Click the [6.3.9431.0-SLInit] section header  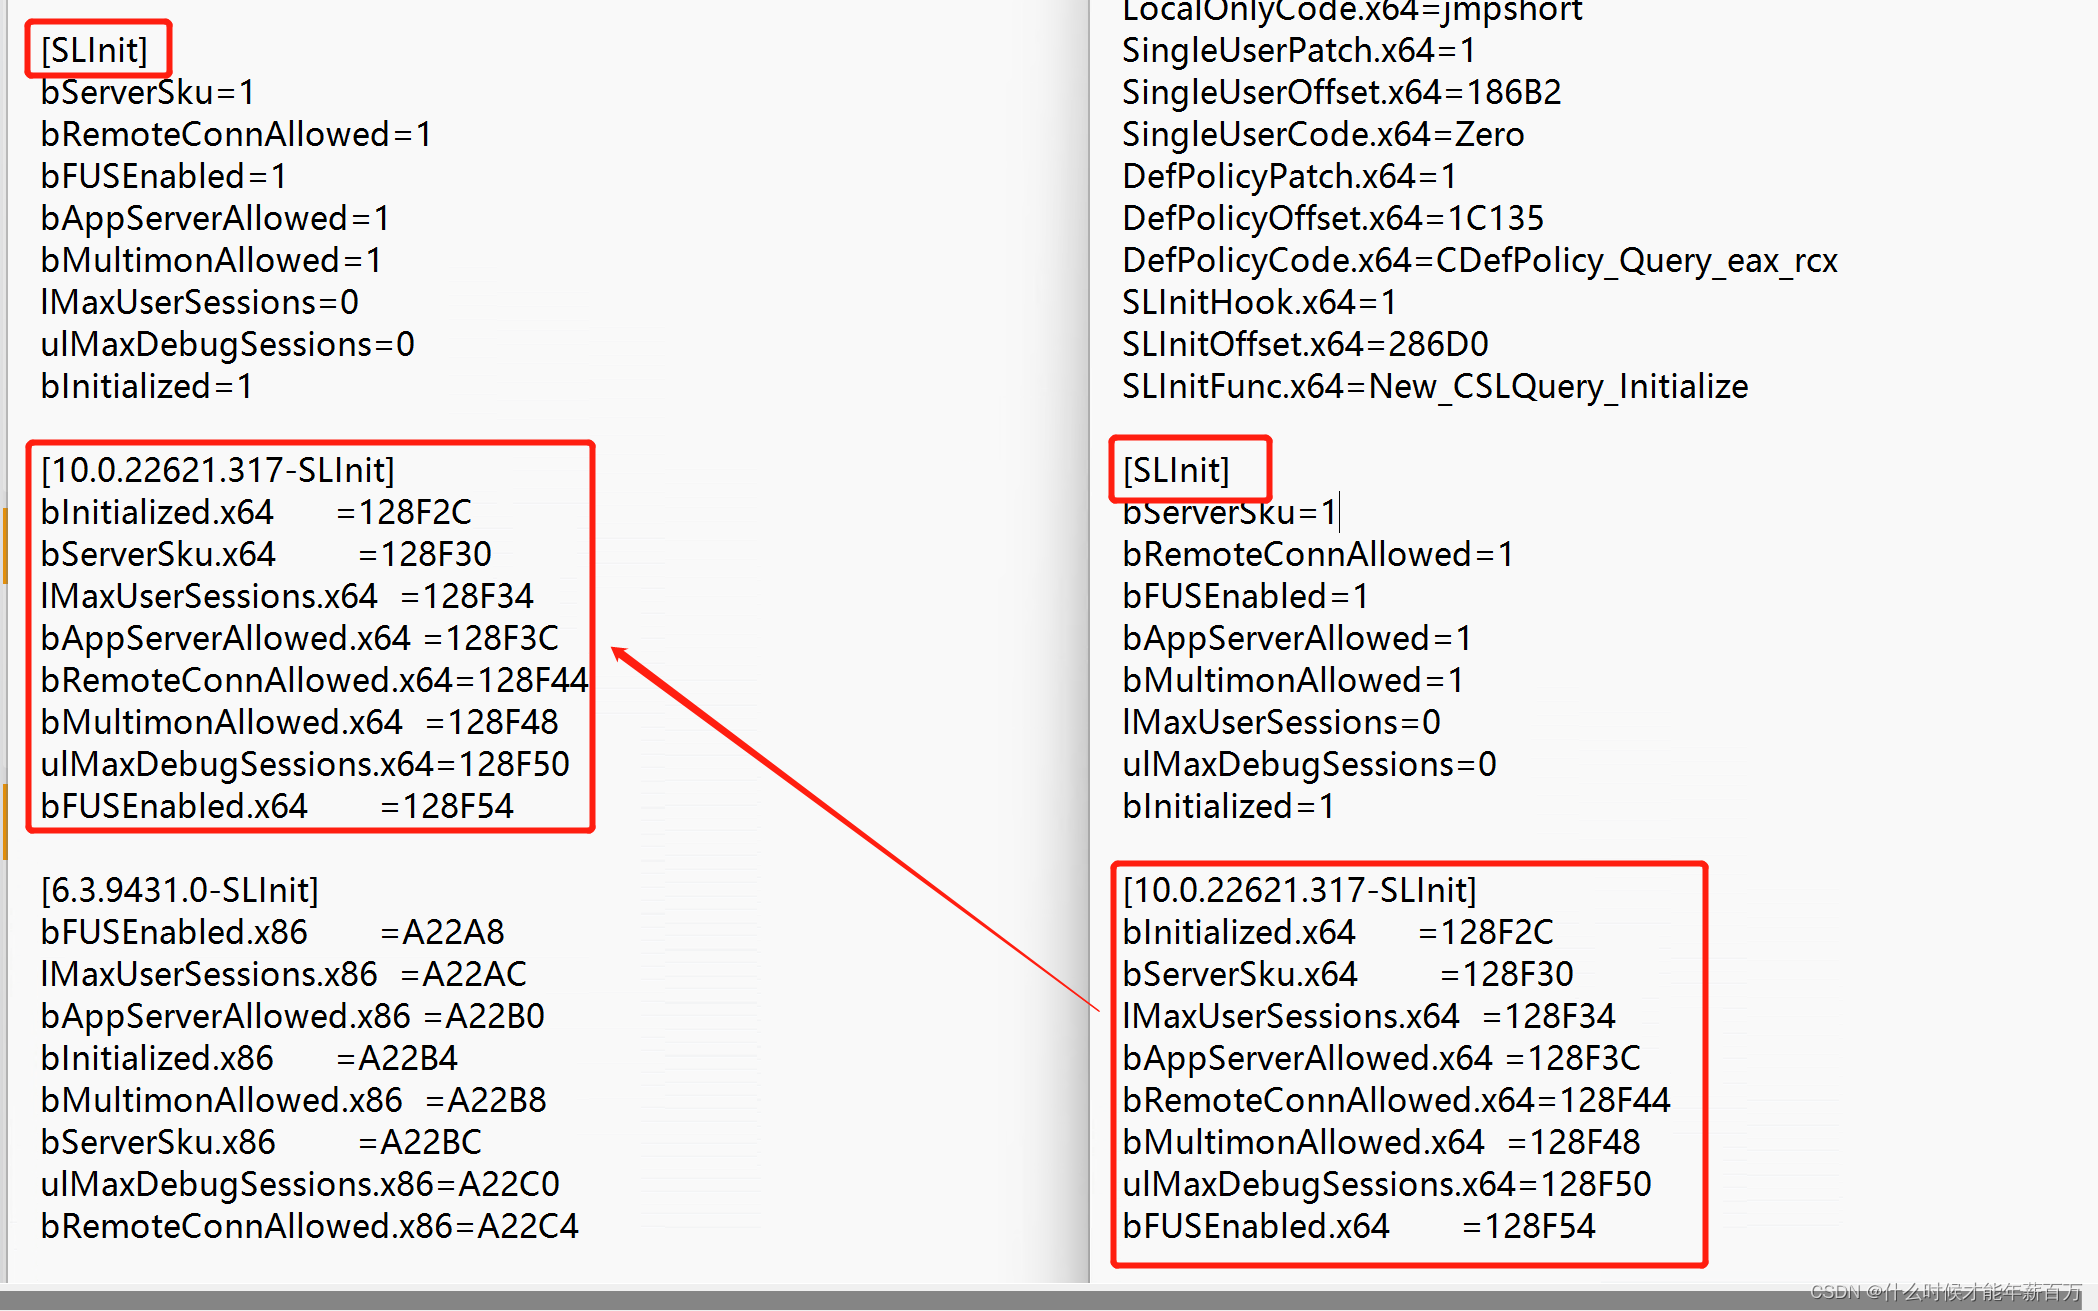click(x=179, y=890)
